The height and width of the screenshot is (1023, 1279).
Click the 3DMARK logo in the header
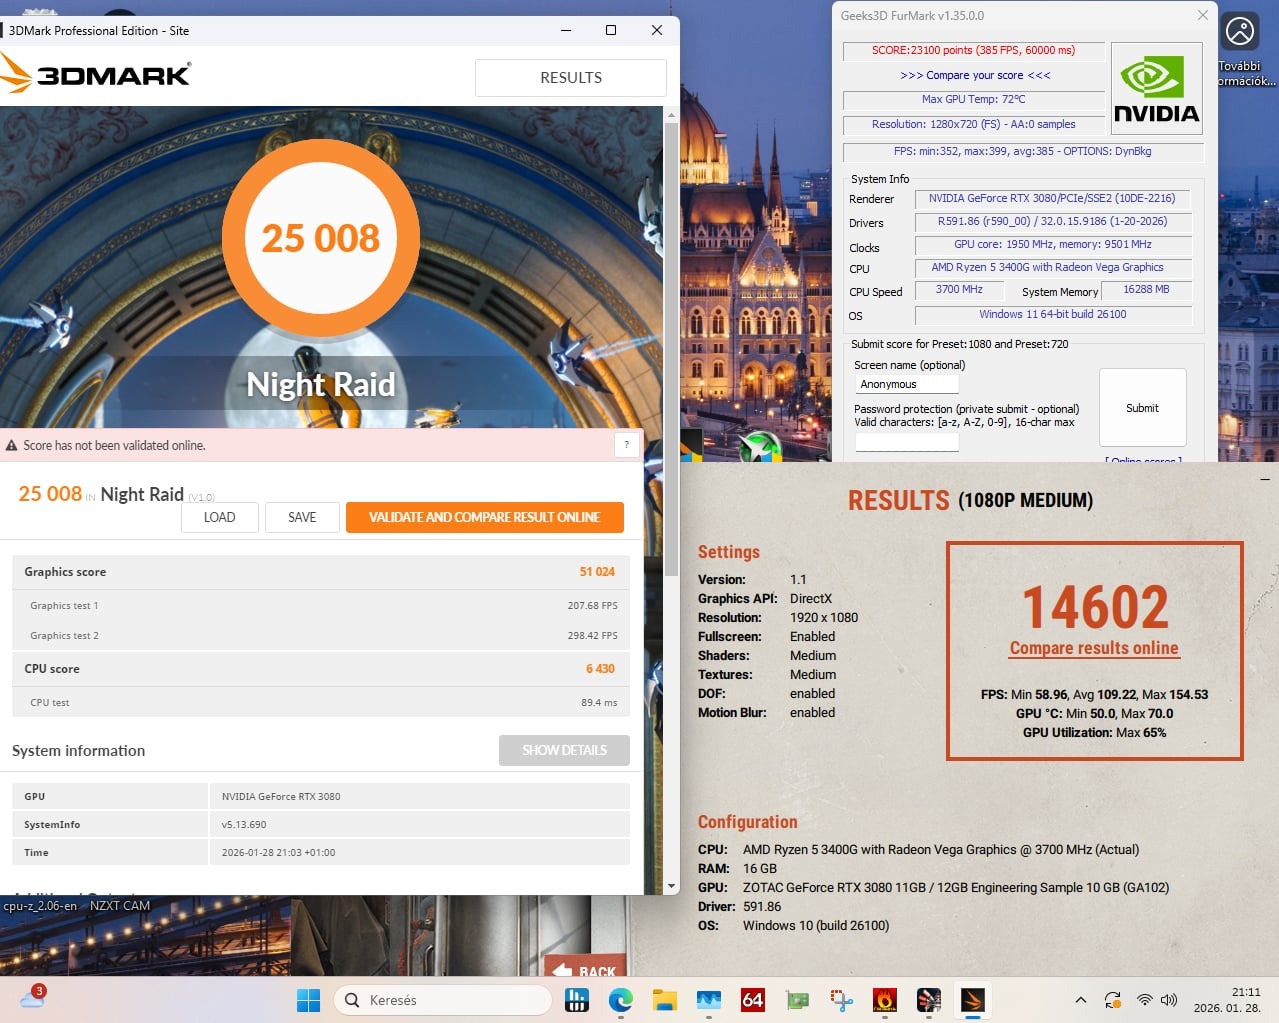tap(96, 73)
